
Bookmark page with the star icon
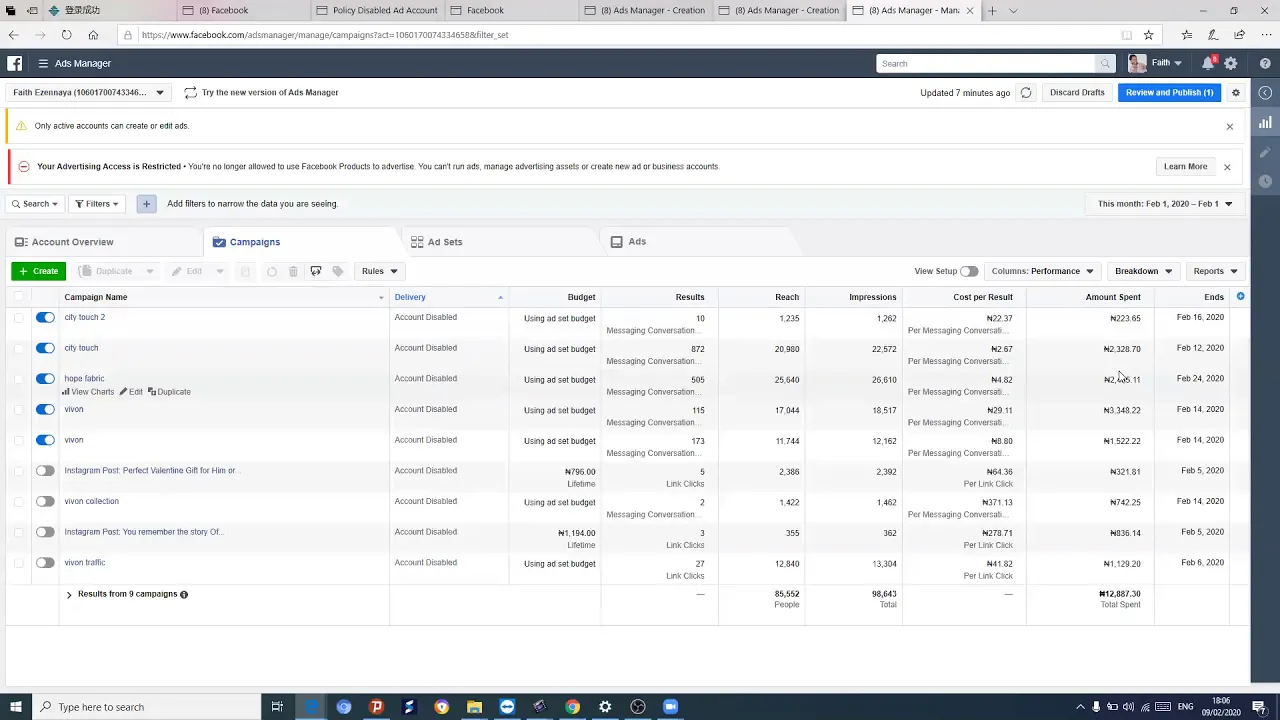[x=1149, y=35]
